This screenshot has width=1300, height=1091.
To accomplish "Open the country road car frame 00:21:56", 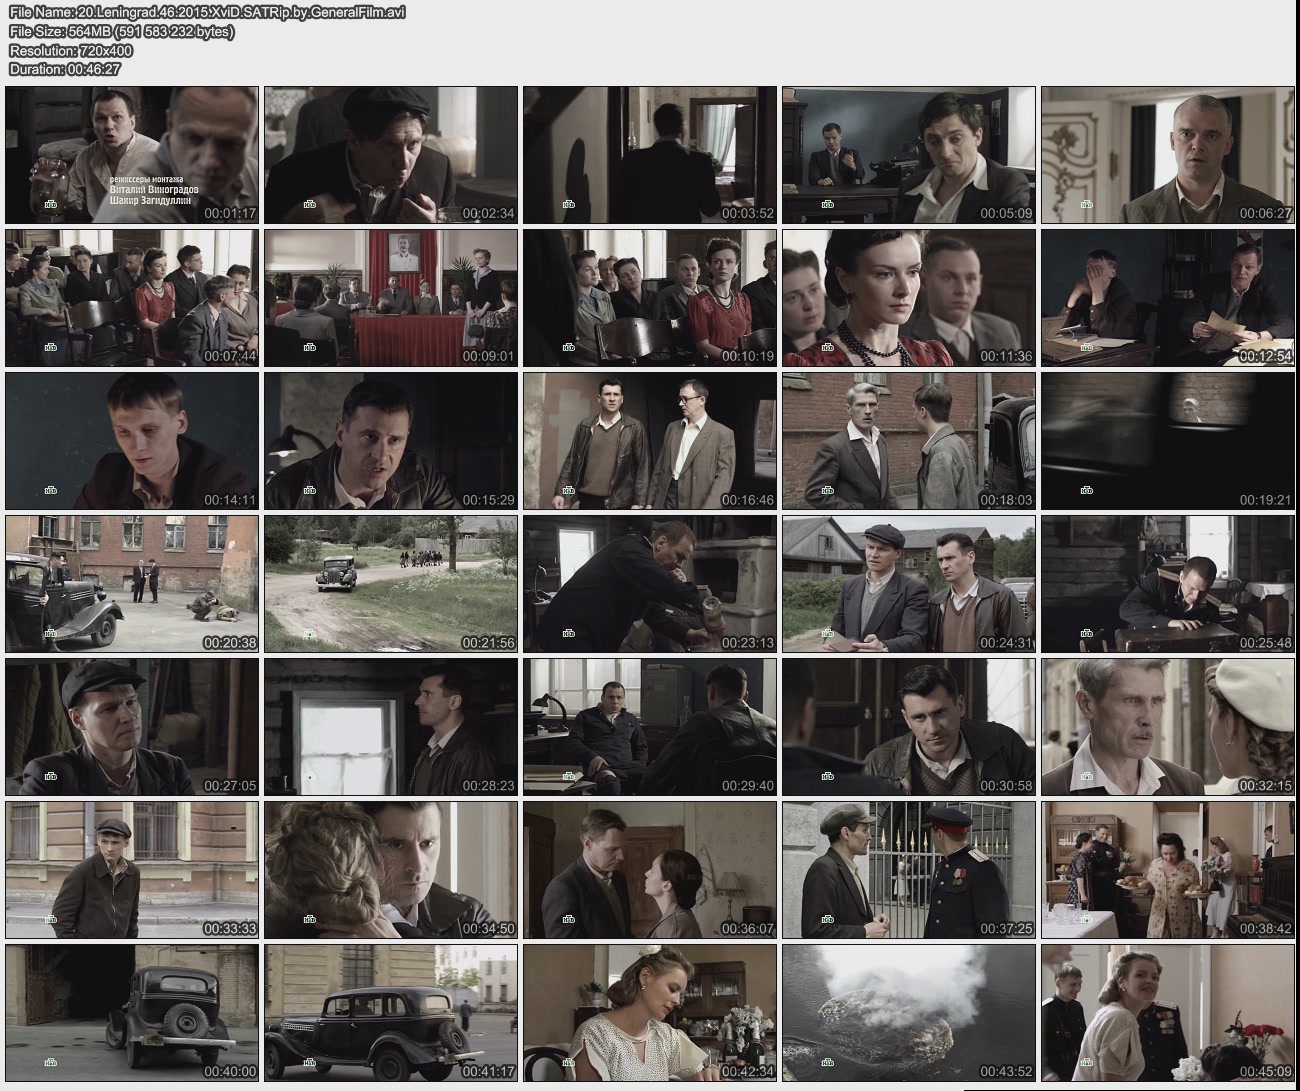I will pyautogui.click(x=391, y=584).
